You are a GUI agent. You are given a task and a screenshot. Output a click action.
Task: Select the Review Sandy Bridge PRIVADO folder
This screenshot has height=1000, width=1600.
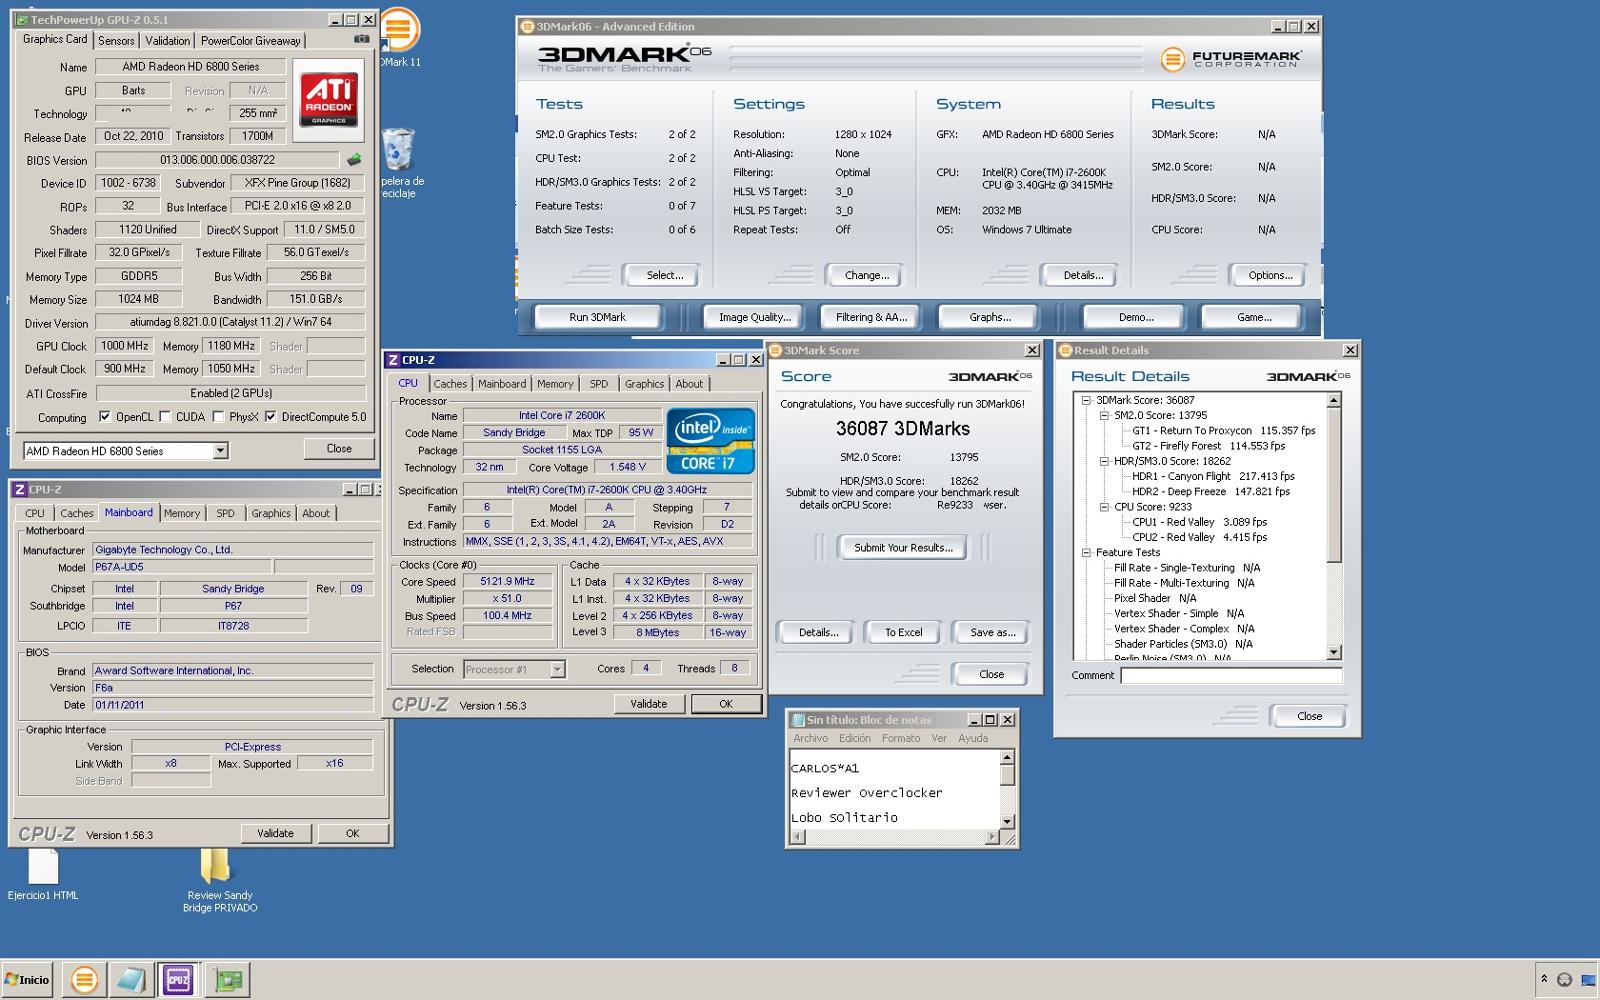point(219,880)
